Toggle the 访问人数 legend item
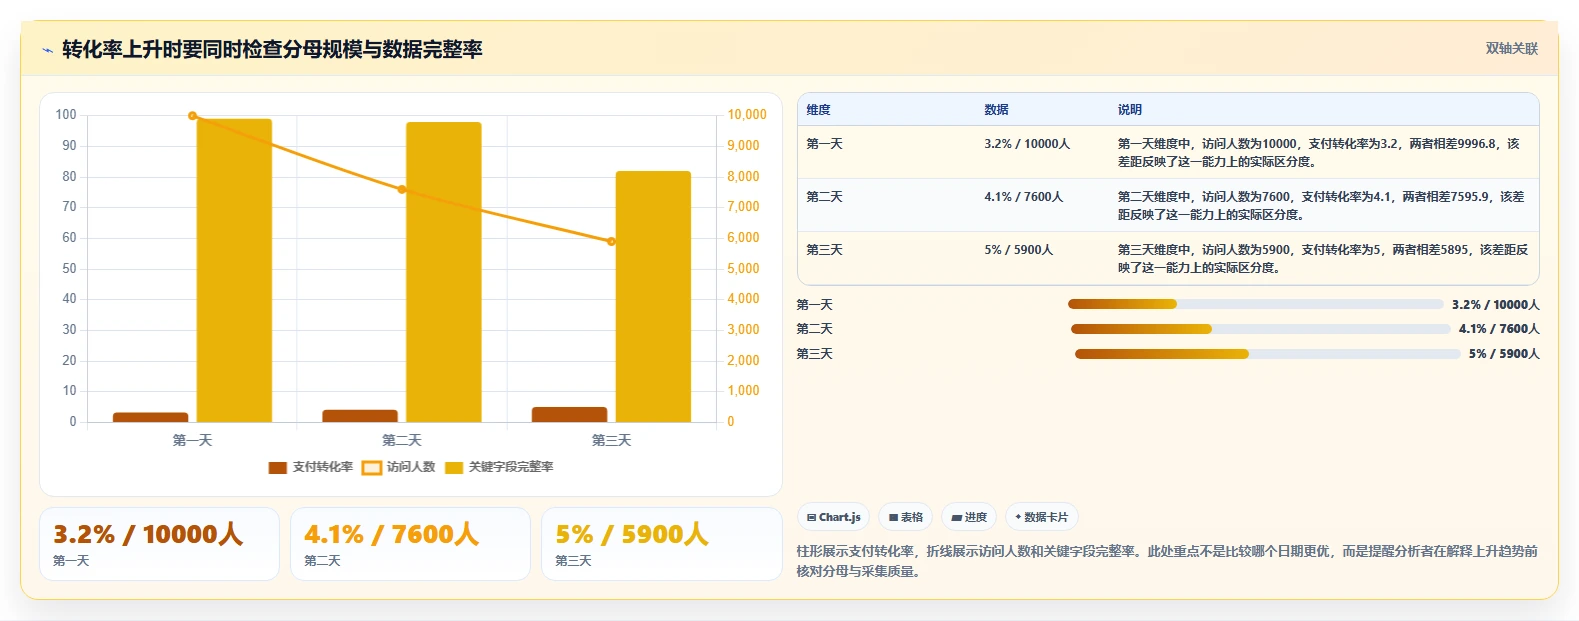This screenshot has width=1579, height=621. tap(399, 467)
